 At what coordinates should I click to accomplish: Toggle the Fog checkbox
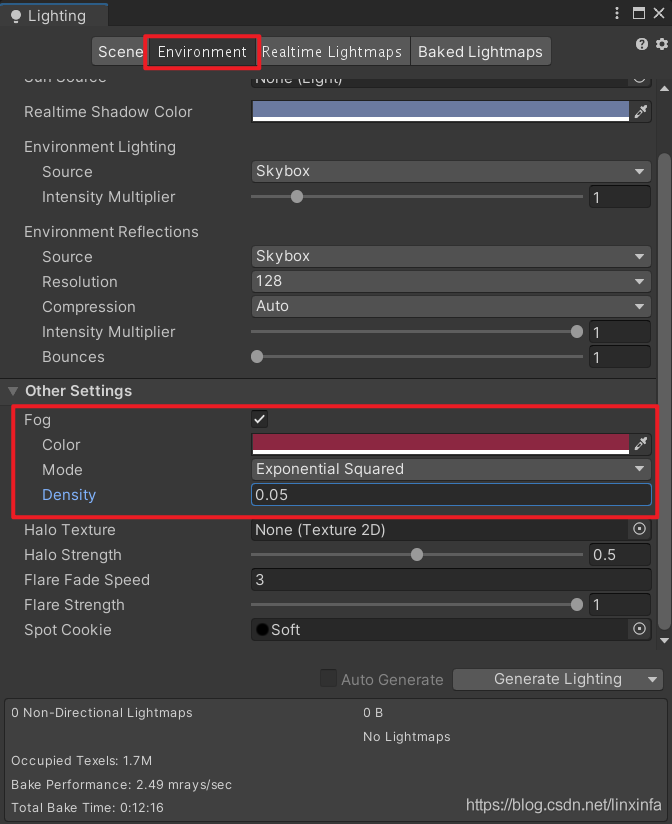(260, 419)
